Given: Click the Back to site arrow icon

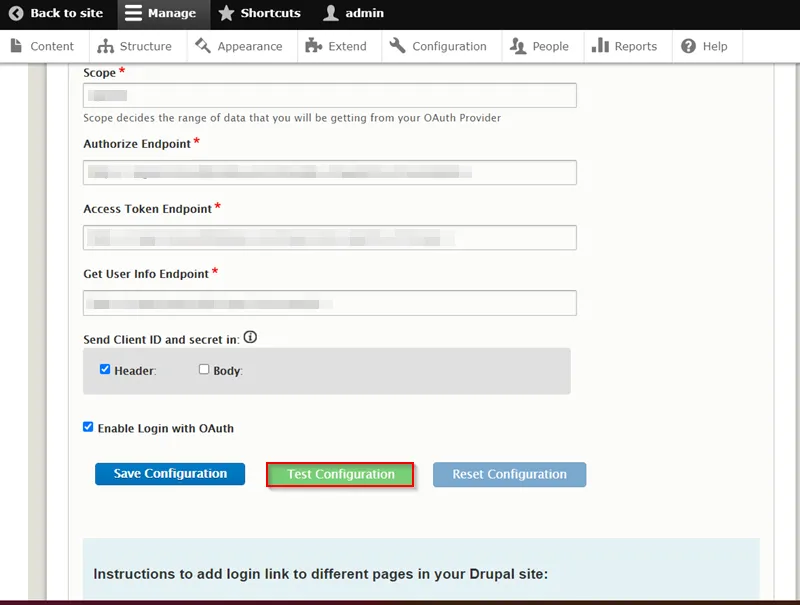Looking at the screenshot, I should coord(16,14).
